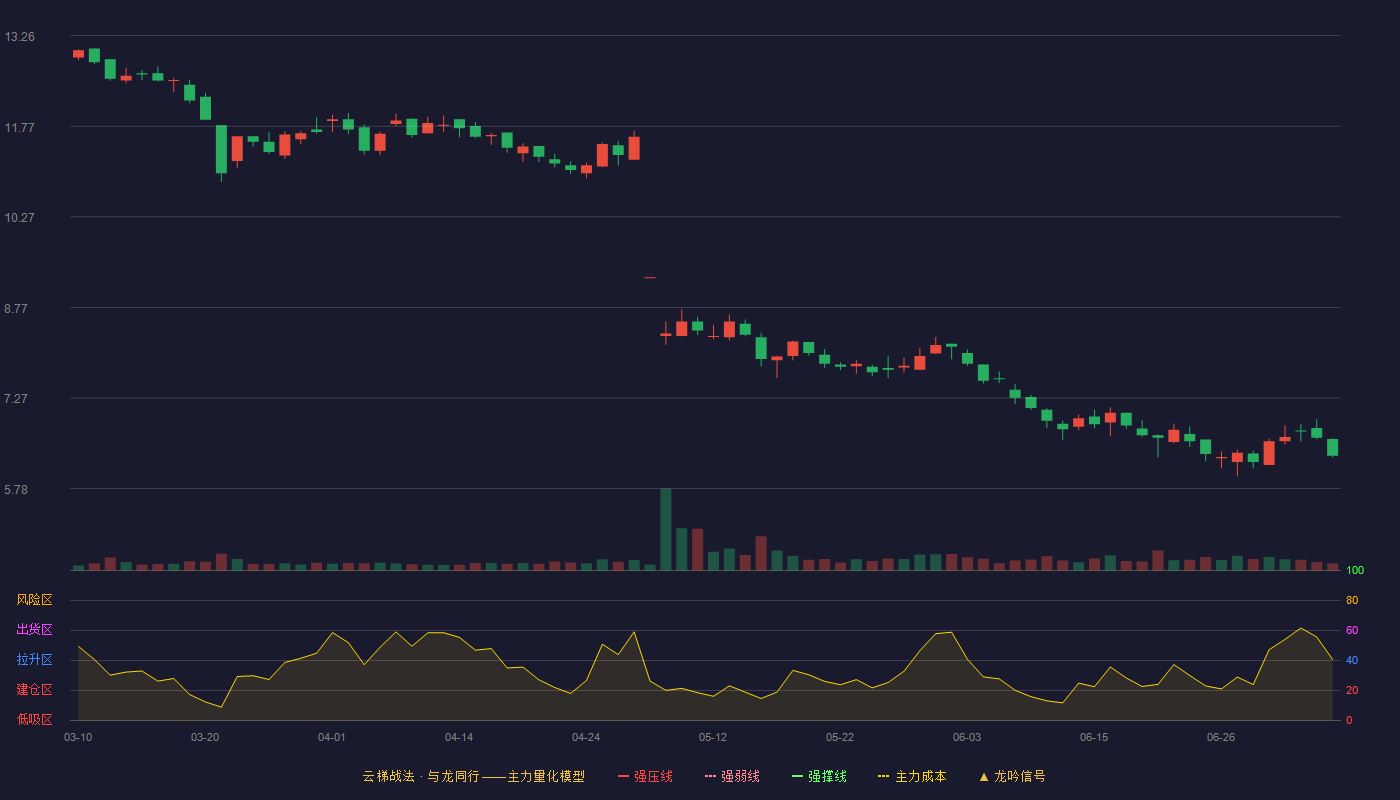Screen dimensions: 1400x800
Task: Toggle the 强压线 legend item
Action: point(645,776)
